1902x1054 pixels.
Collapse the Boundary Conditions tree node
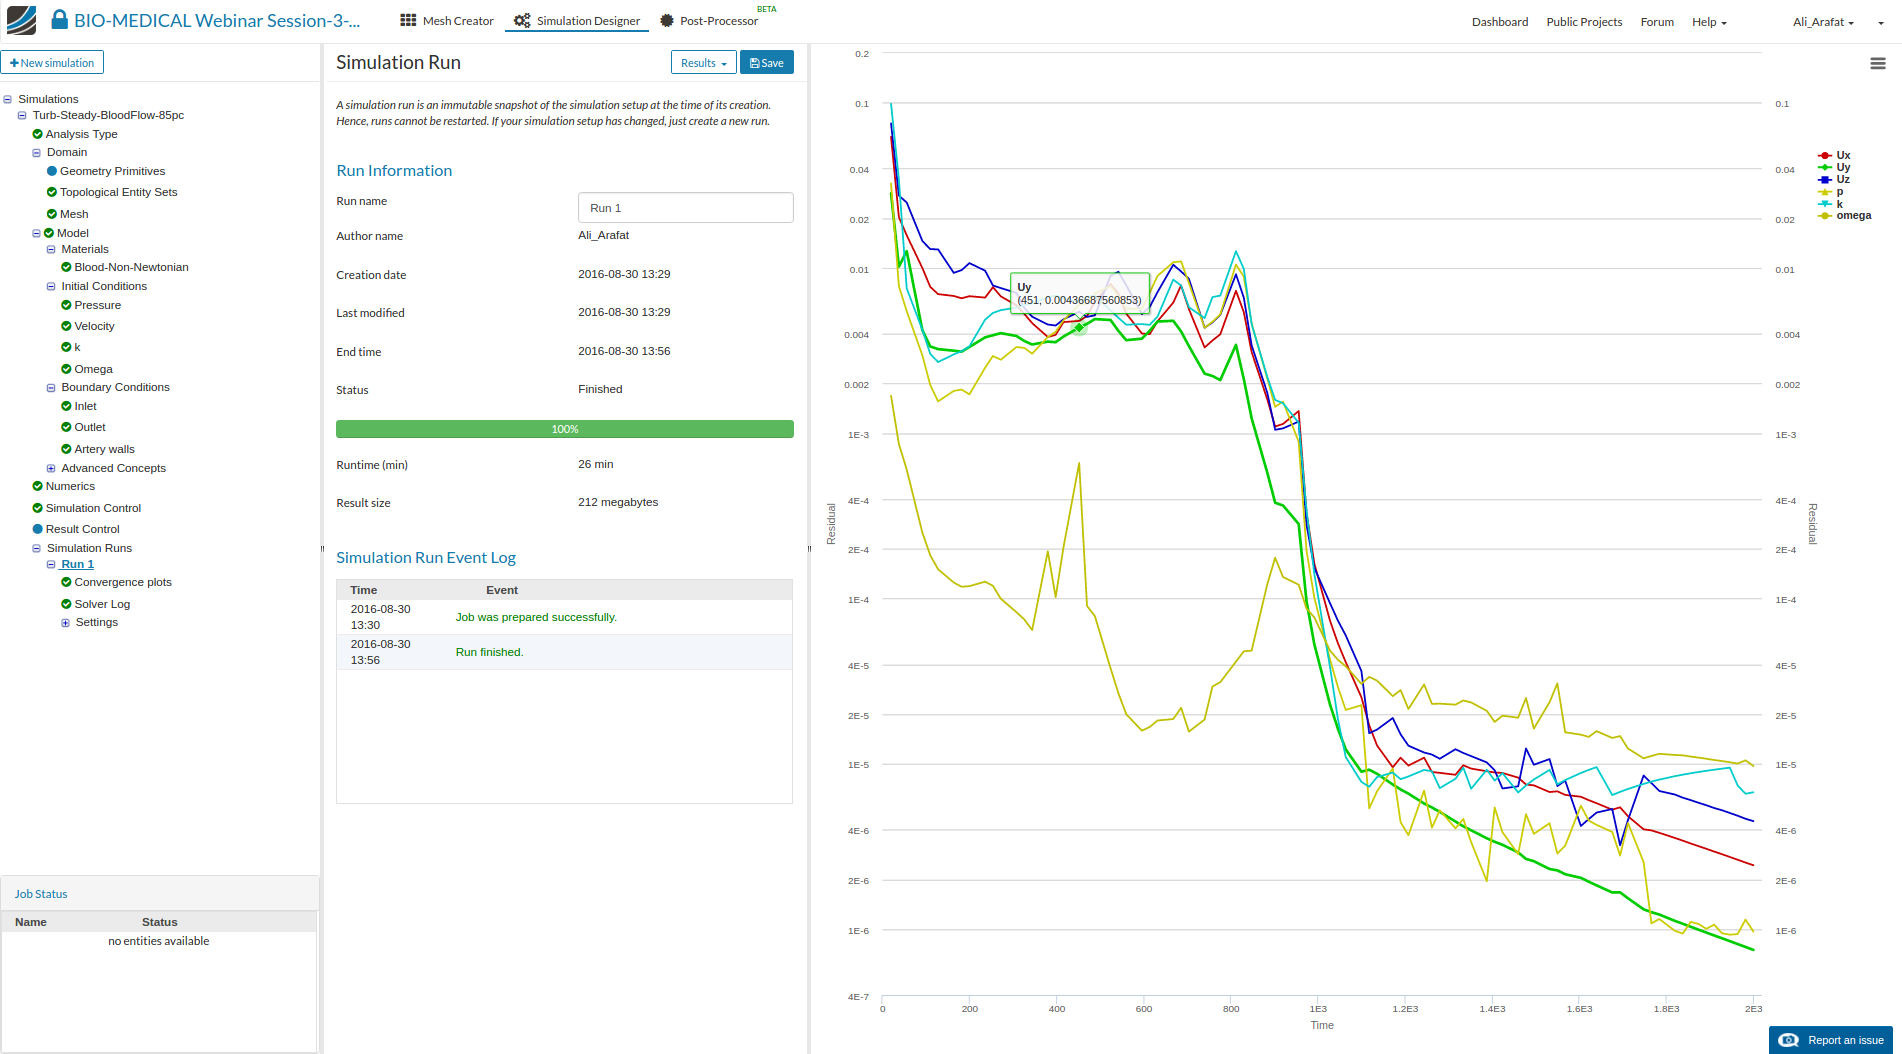click(51, 388)
